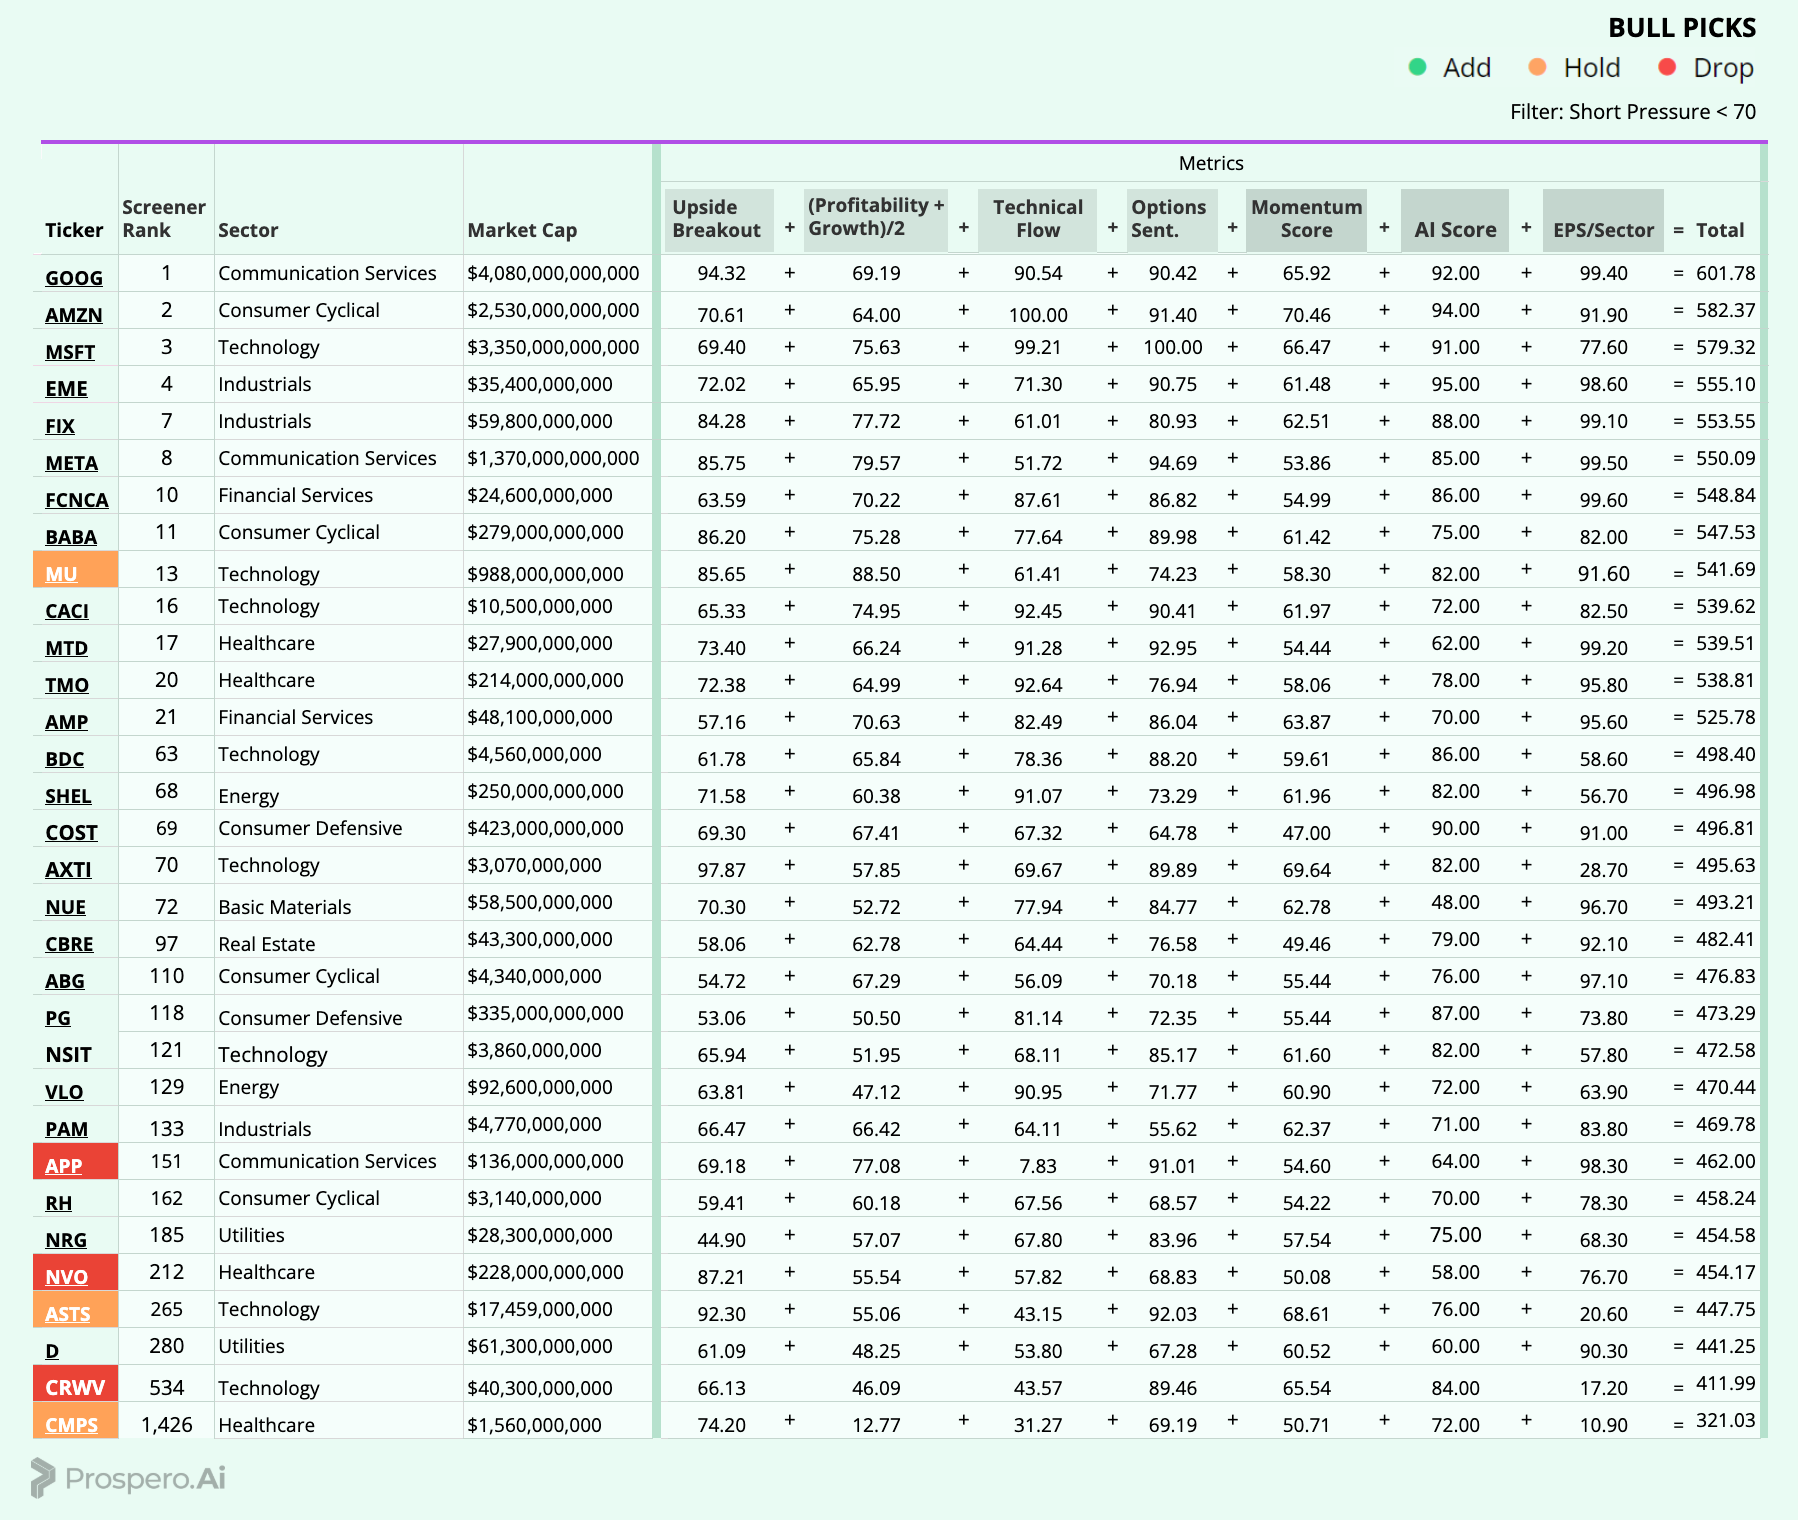
Task: Open the BABA ticker link
Action: (71, 537)
